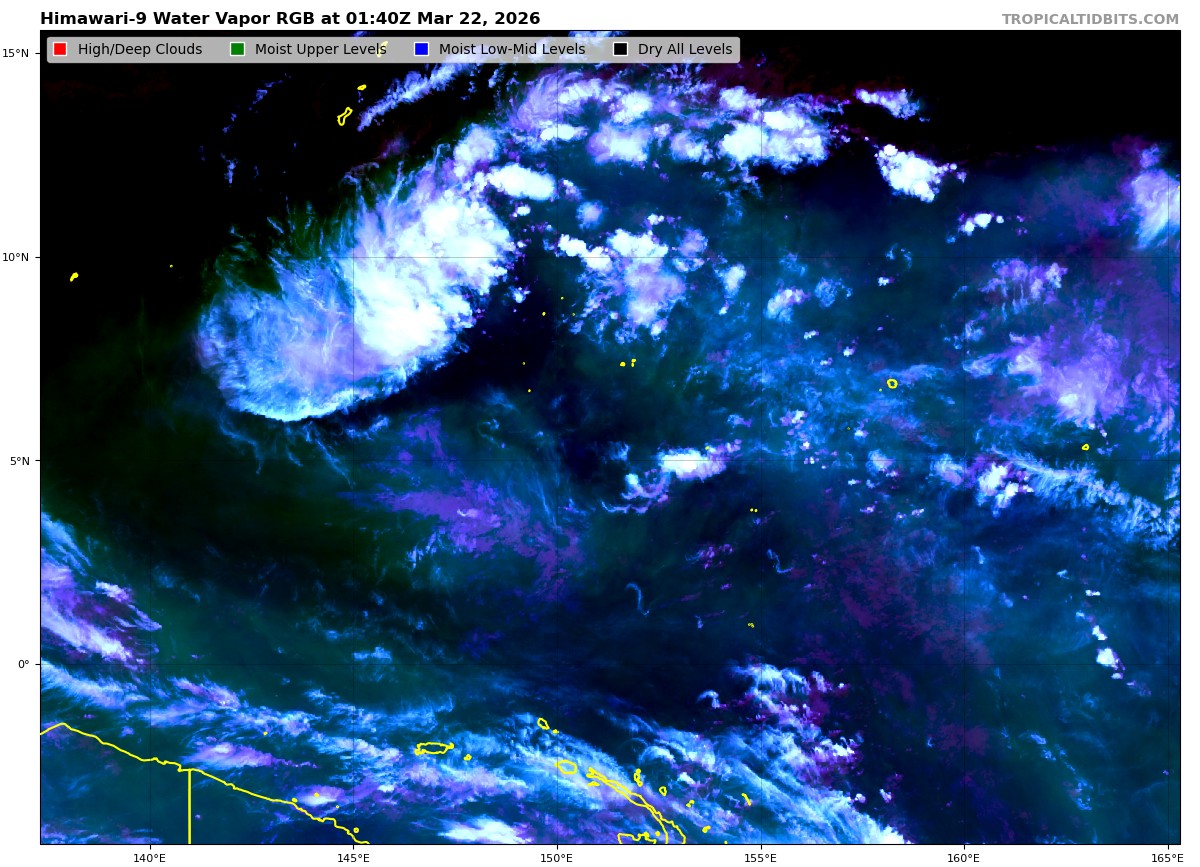Click the 165°E longitude axis label
Viewport: 1200px width, 867px height.
pyautogui.click(x=1166, y=857)
